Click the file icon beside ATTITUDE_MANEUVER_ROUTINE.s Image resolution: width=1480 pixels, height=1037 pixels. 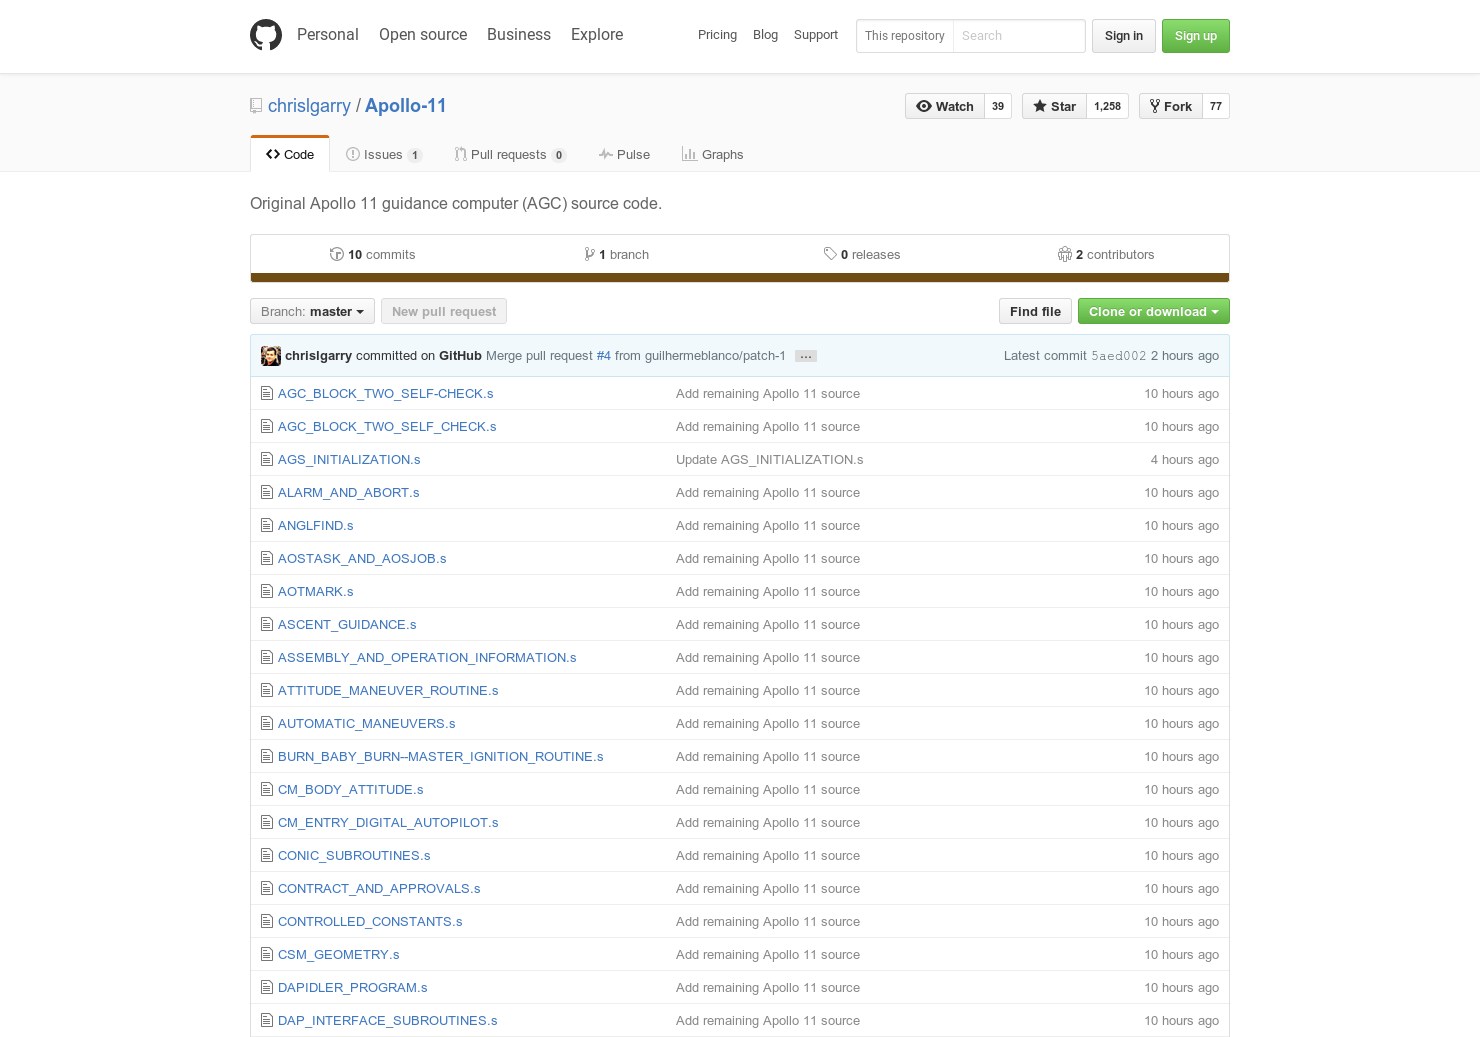point(267,691)
